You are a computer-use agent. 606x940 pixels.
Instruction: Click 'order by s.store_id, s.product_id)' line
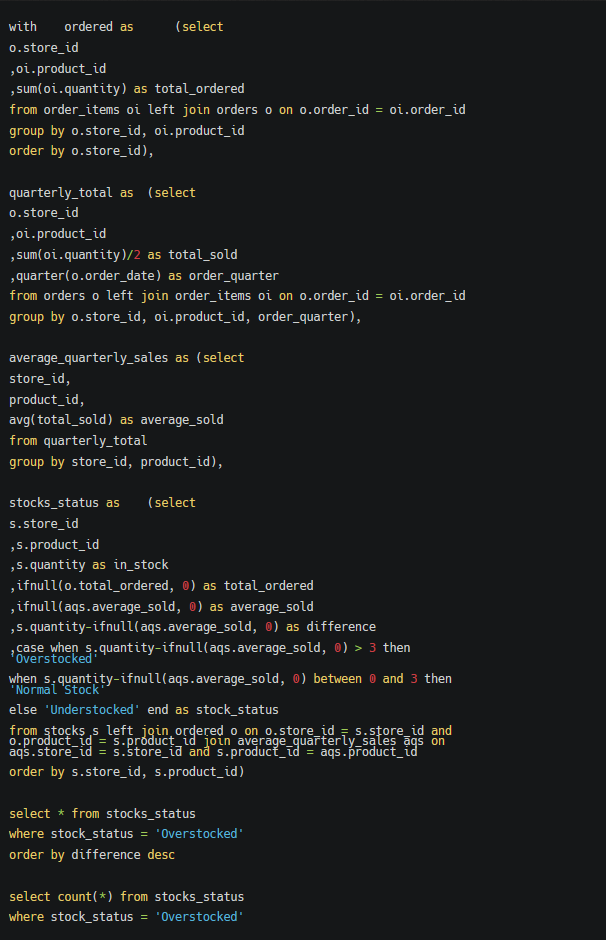click(x=126, y=772)
